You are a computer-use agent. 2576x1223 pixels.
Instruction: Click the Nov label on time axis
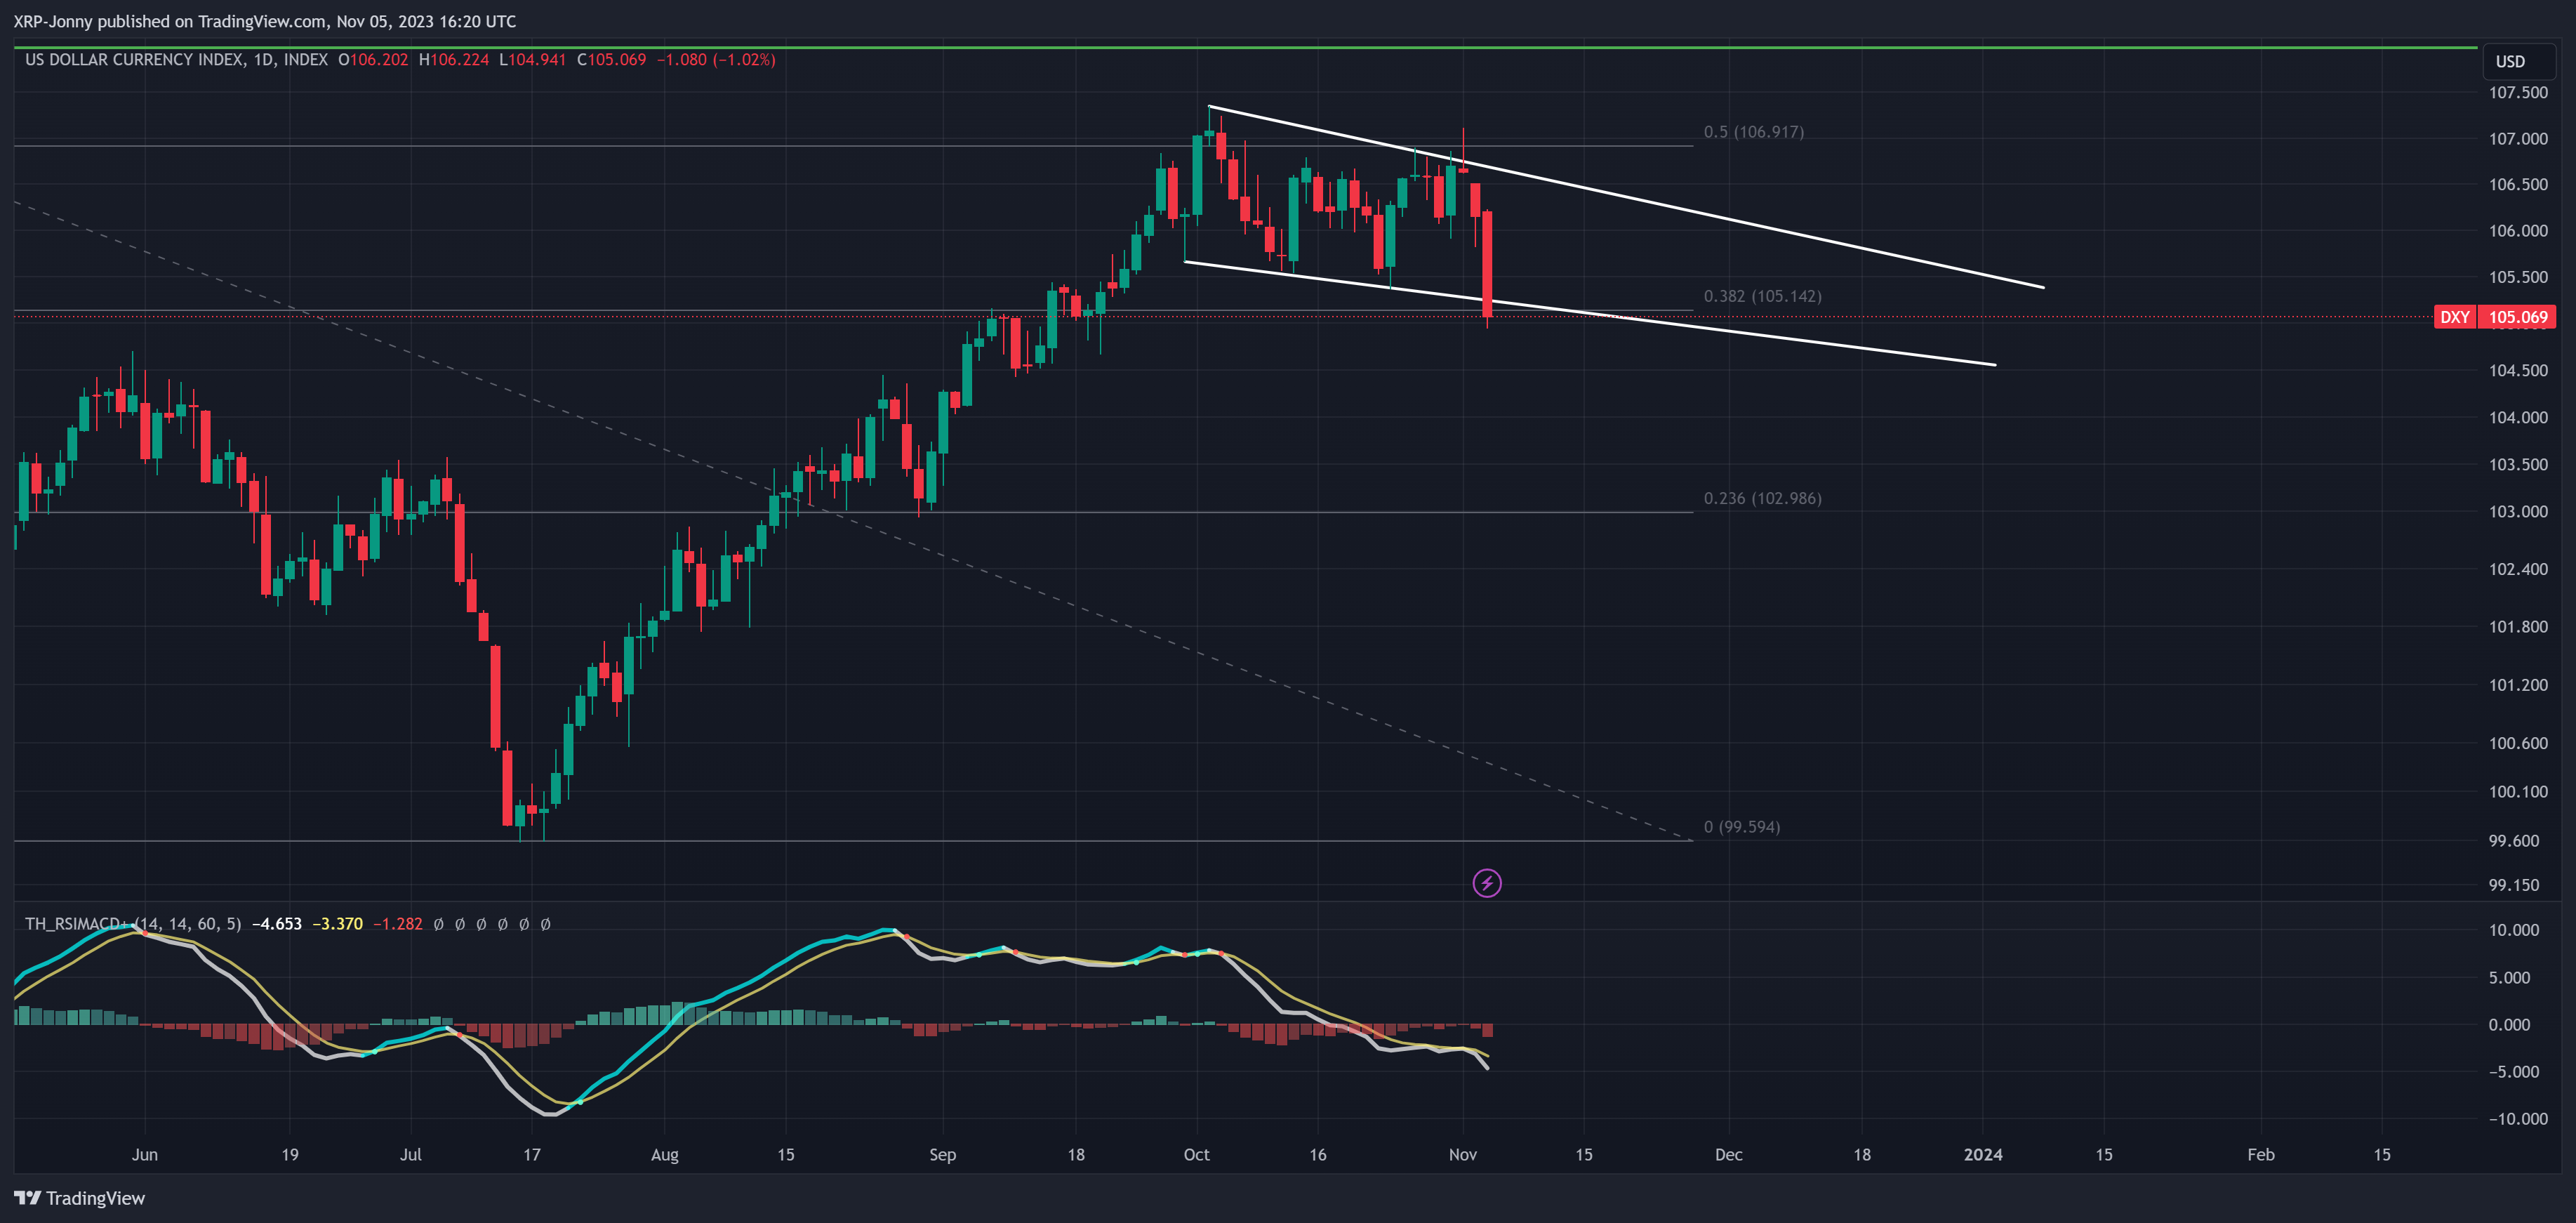click(x=1463, y=1154)
